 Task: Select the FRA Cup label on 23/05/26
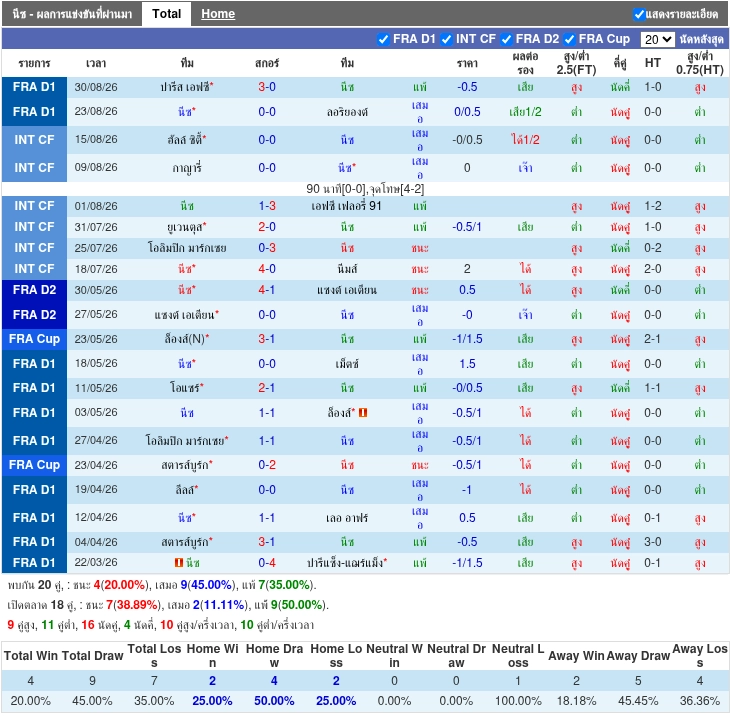[34, 339]
